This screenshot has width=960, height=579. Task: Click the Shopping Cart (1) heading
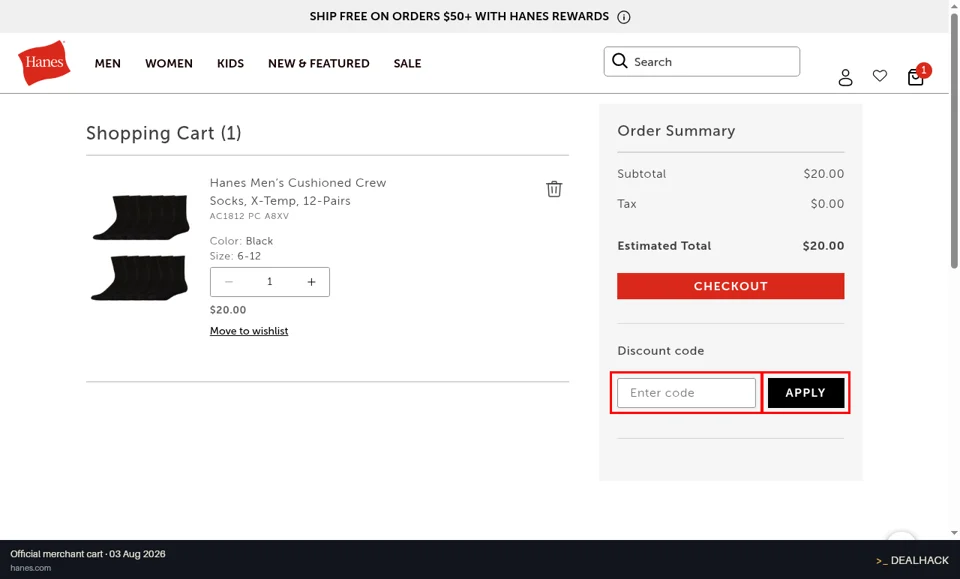[163, 133]
